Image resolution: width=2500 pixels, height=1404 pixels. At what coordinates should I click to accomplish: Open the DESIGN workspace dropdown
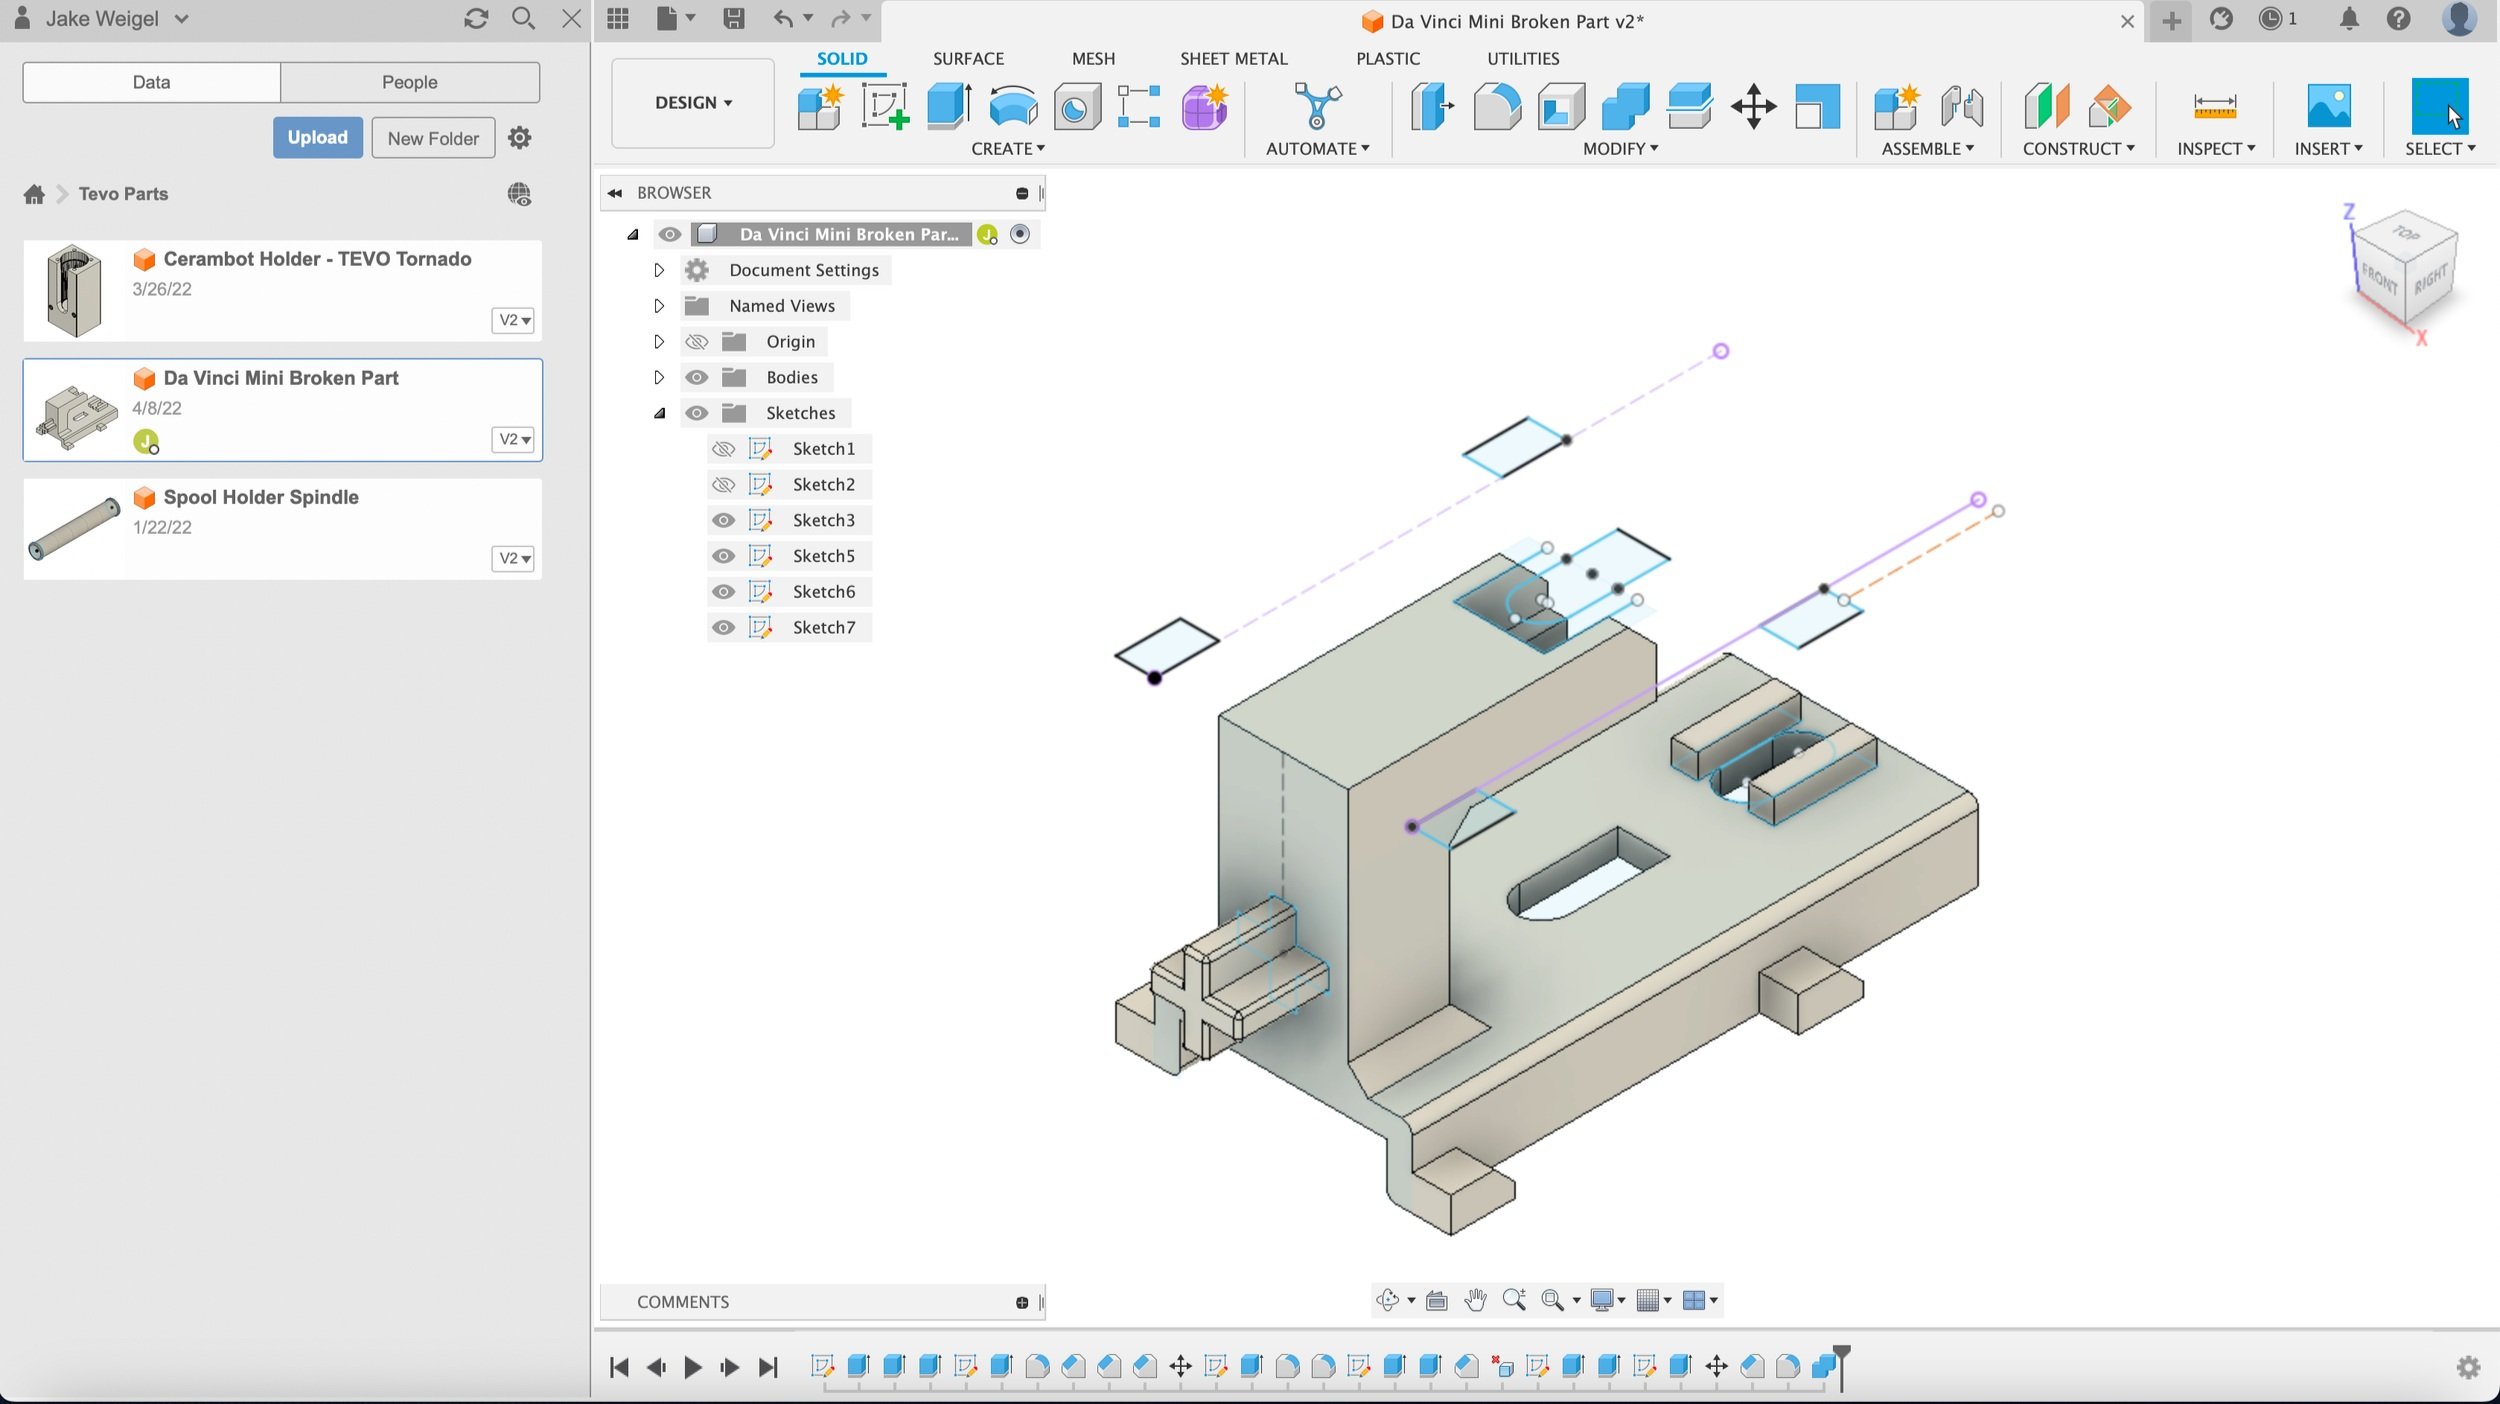click(693, 103)
